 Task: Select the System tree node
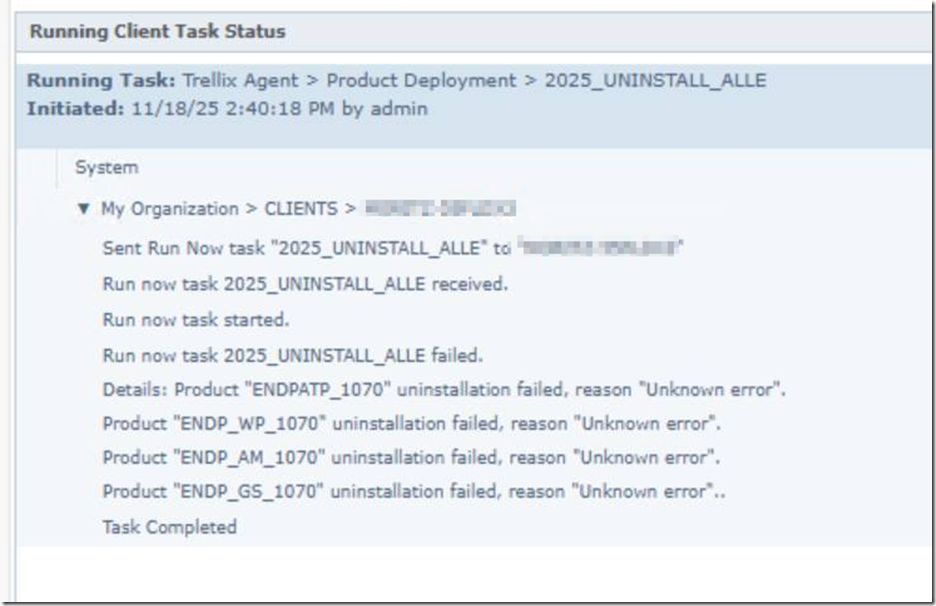pos(106,168)
